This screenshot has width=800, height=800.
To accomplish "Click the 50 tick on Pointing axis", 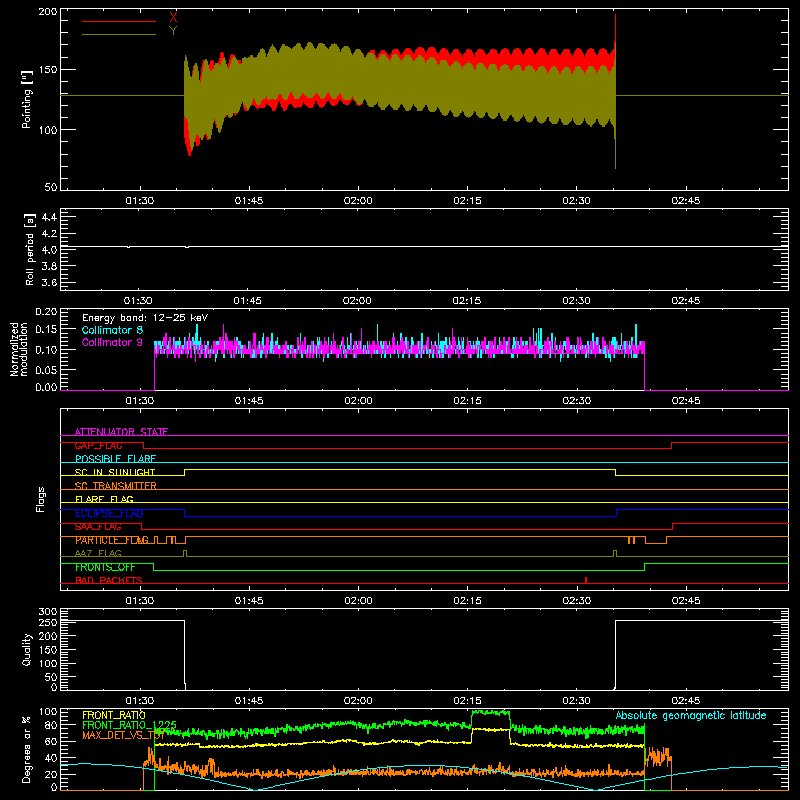I will click(x=51, y=187).
